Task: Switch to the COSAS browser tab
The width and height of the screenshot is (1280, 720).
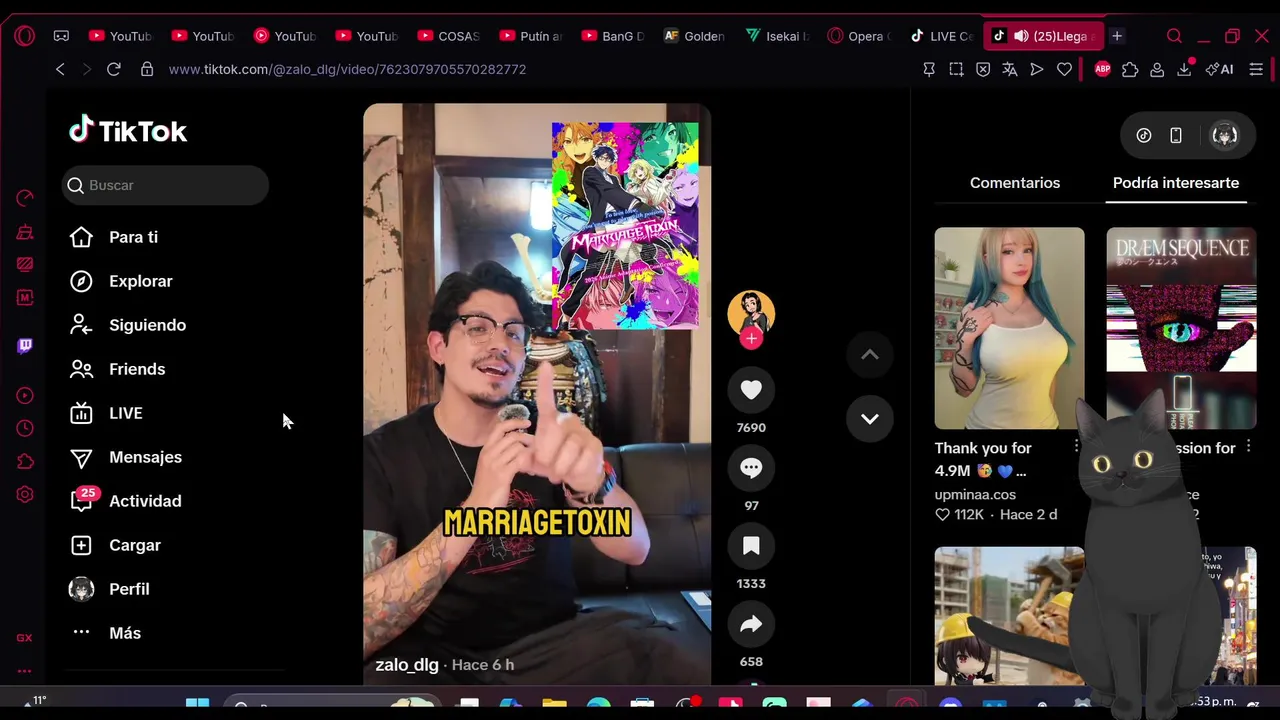Action: [x=448, y=36]
